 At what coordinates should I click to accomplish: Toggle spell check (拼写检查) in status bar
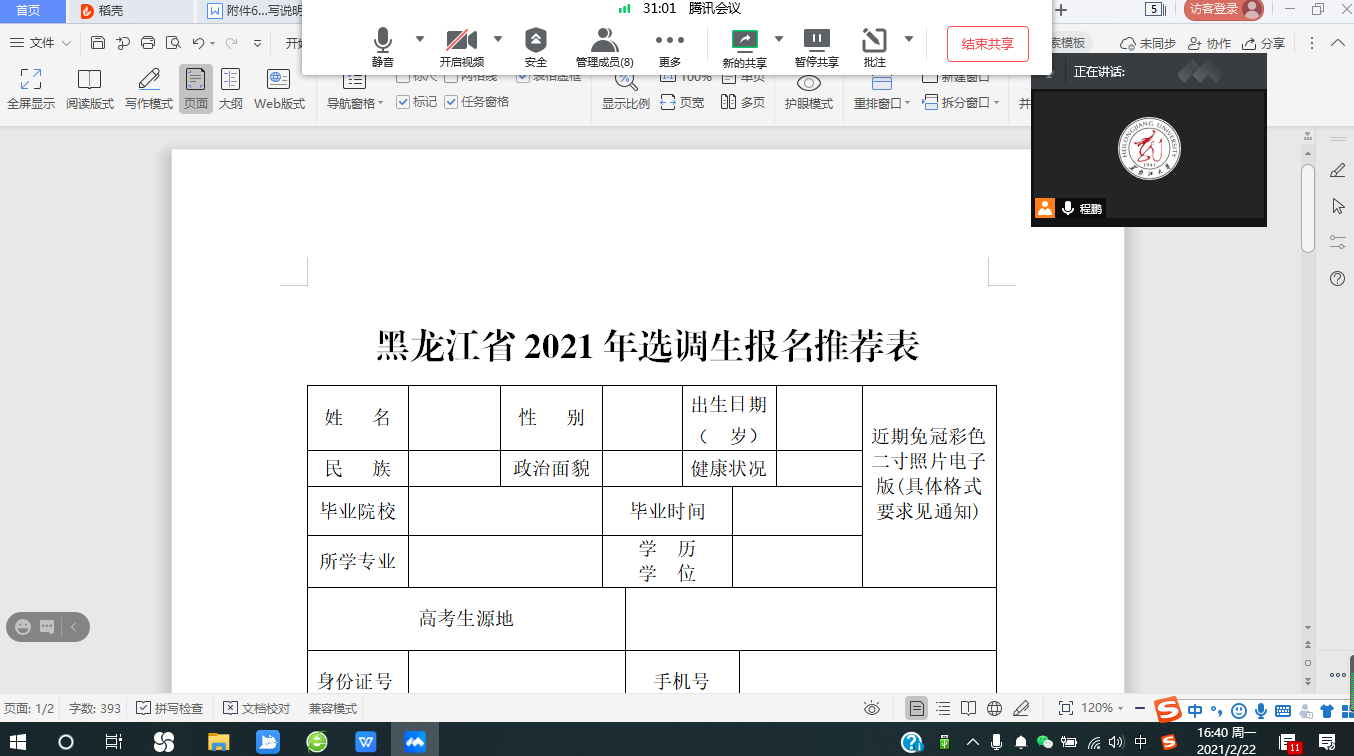(169, 708)
